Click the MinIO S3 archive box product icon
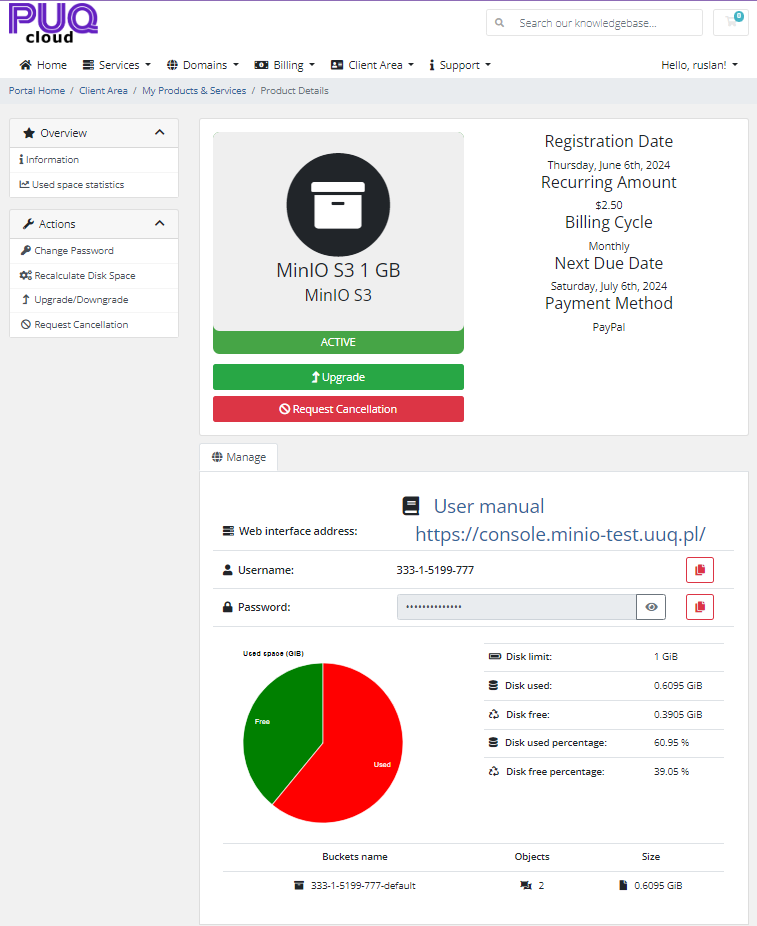The width and height of the screenshot is (757, 926). pos(338,204)
